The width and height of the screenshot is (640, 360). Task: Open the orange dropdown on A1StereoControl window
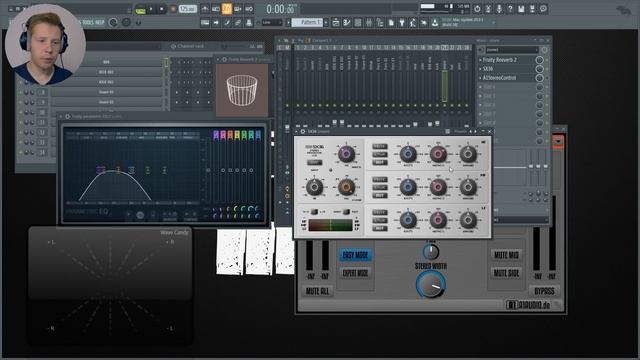(x=558, y=141)
